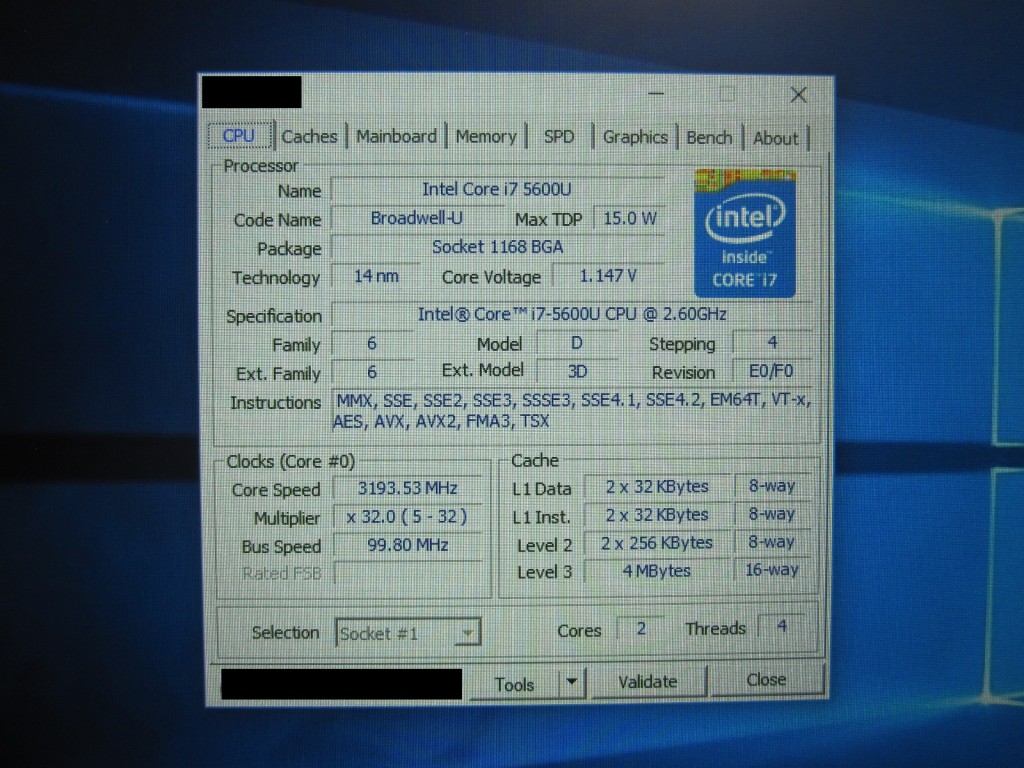Image resolution: width=1024 pixels, height=768 pixels.
Task: Minimize the CPU-Z window
Action: click(x=656, y=94)
